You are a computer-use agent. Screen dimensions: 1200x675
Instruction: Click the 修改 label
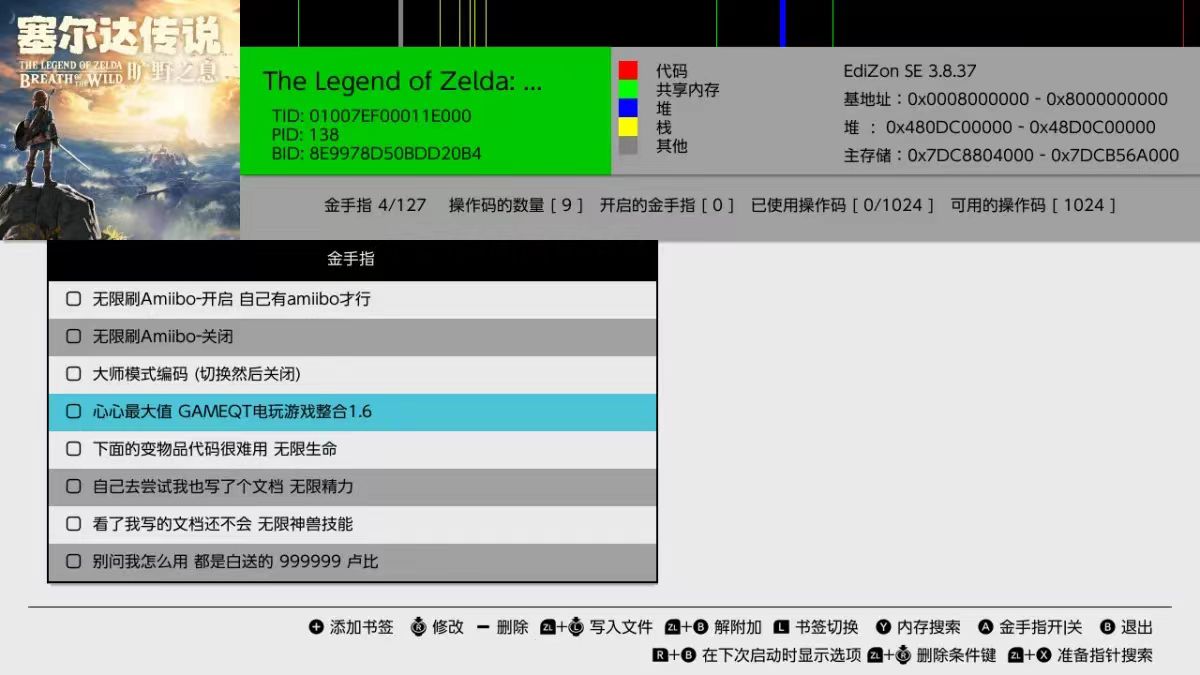[x=448, y=627]
